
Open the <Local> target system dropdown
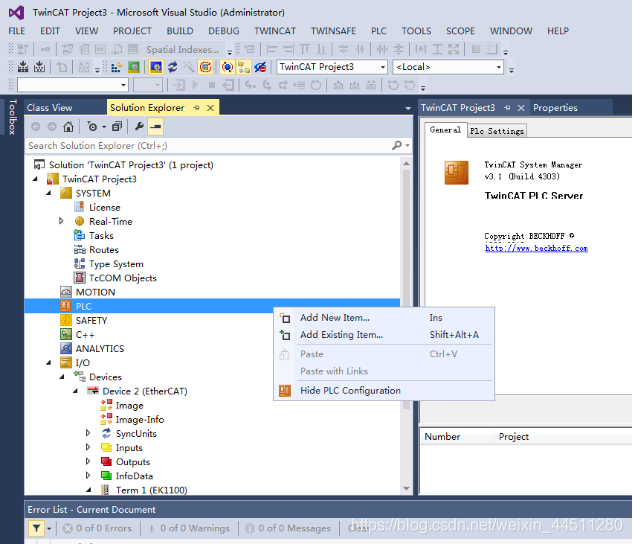pos(448,67)
